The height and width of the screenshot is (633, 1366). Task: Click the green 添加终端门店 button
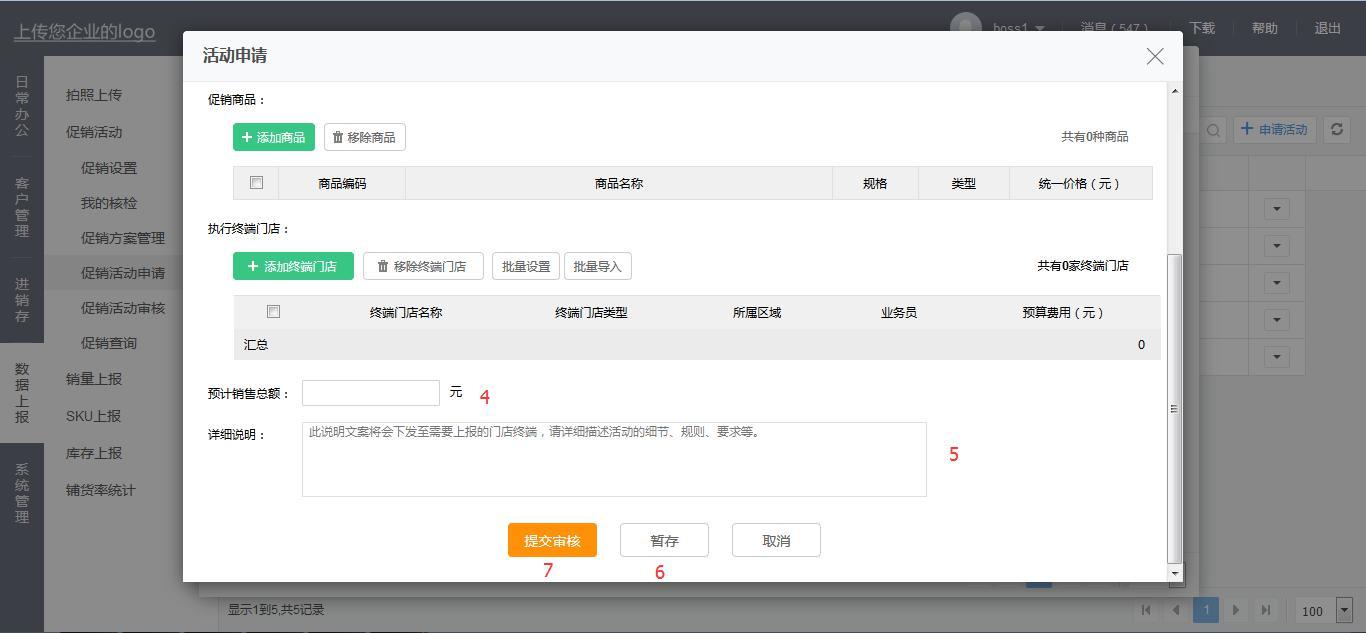tap(293, 266)
